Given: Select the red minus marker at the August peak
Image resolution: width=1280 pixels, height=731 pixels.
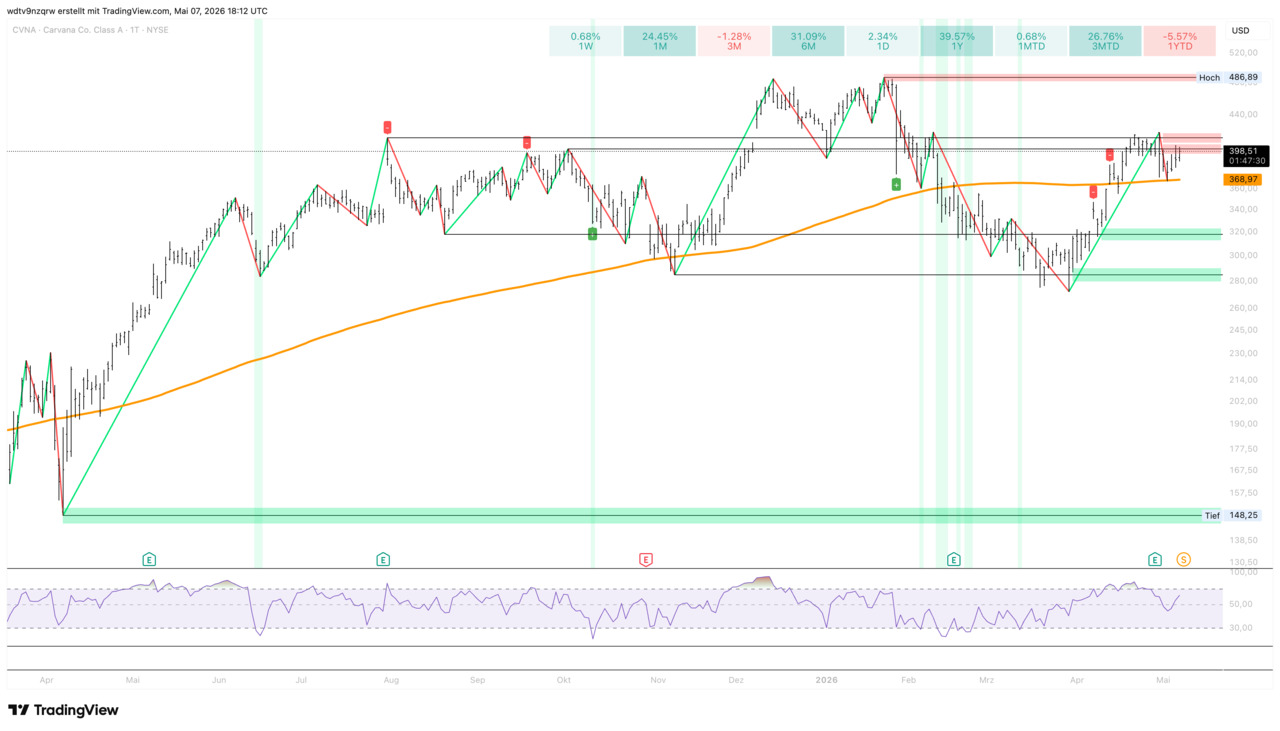Looking at the screenshot, I should pos(387,127).
